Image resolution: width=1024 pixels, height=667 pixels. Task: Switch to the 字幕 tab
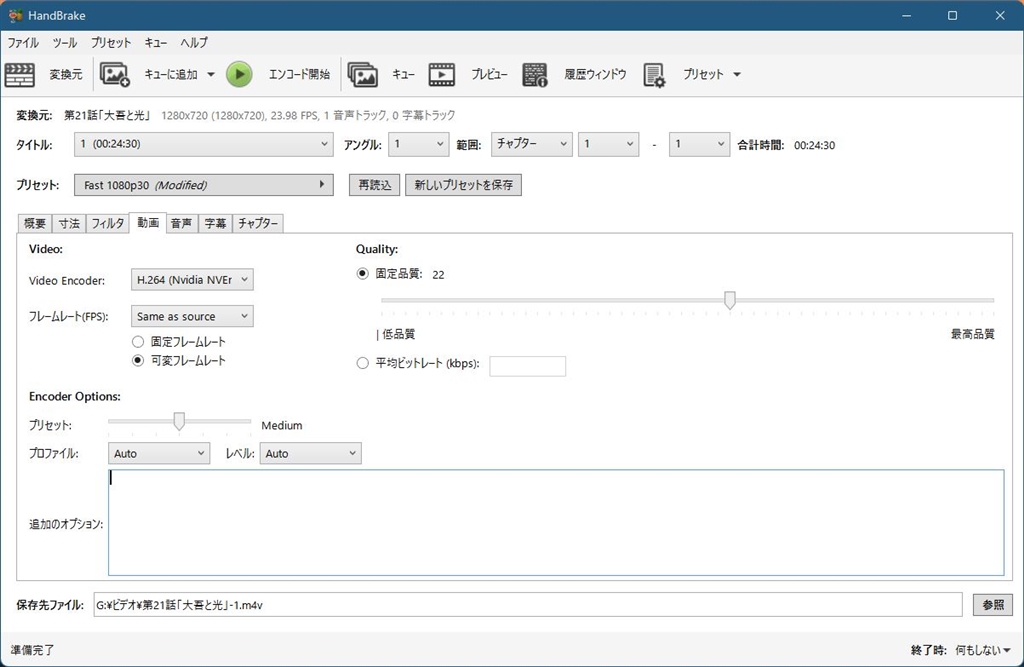click(215, 223)
